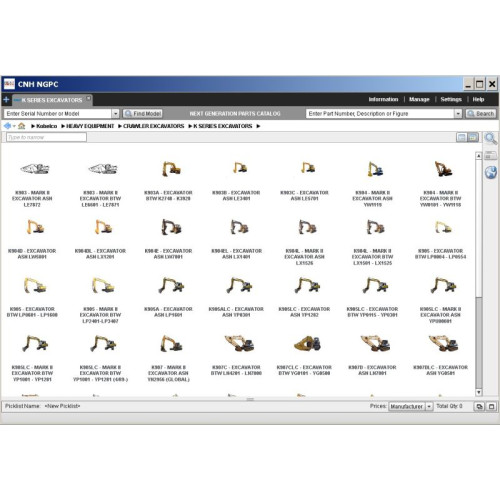Open the K907C excavator thumbnail

239,343
